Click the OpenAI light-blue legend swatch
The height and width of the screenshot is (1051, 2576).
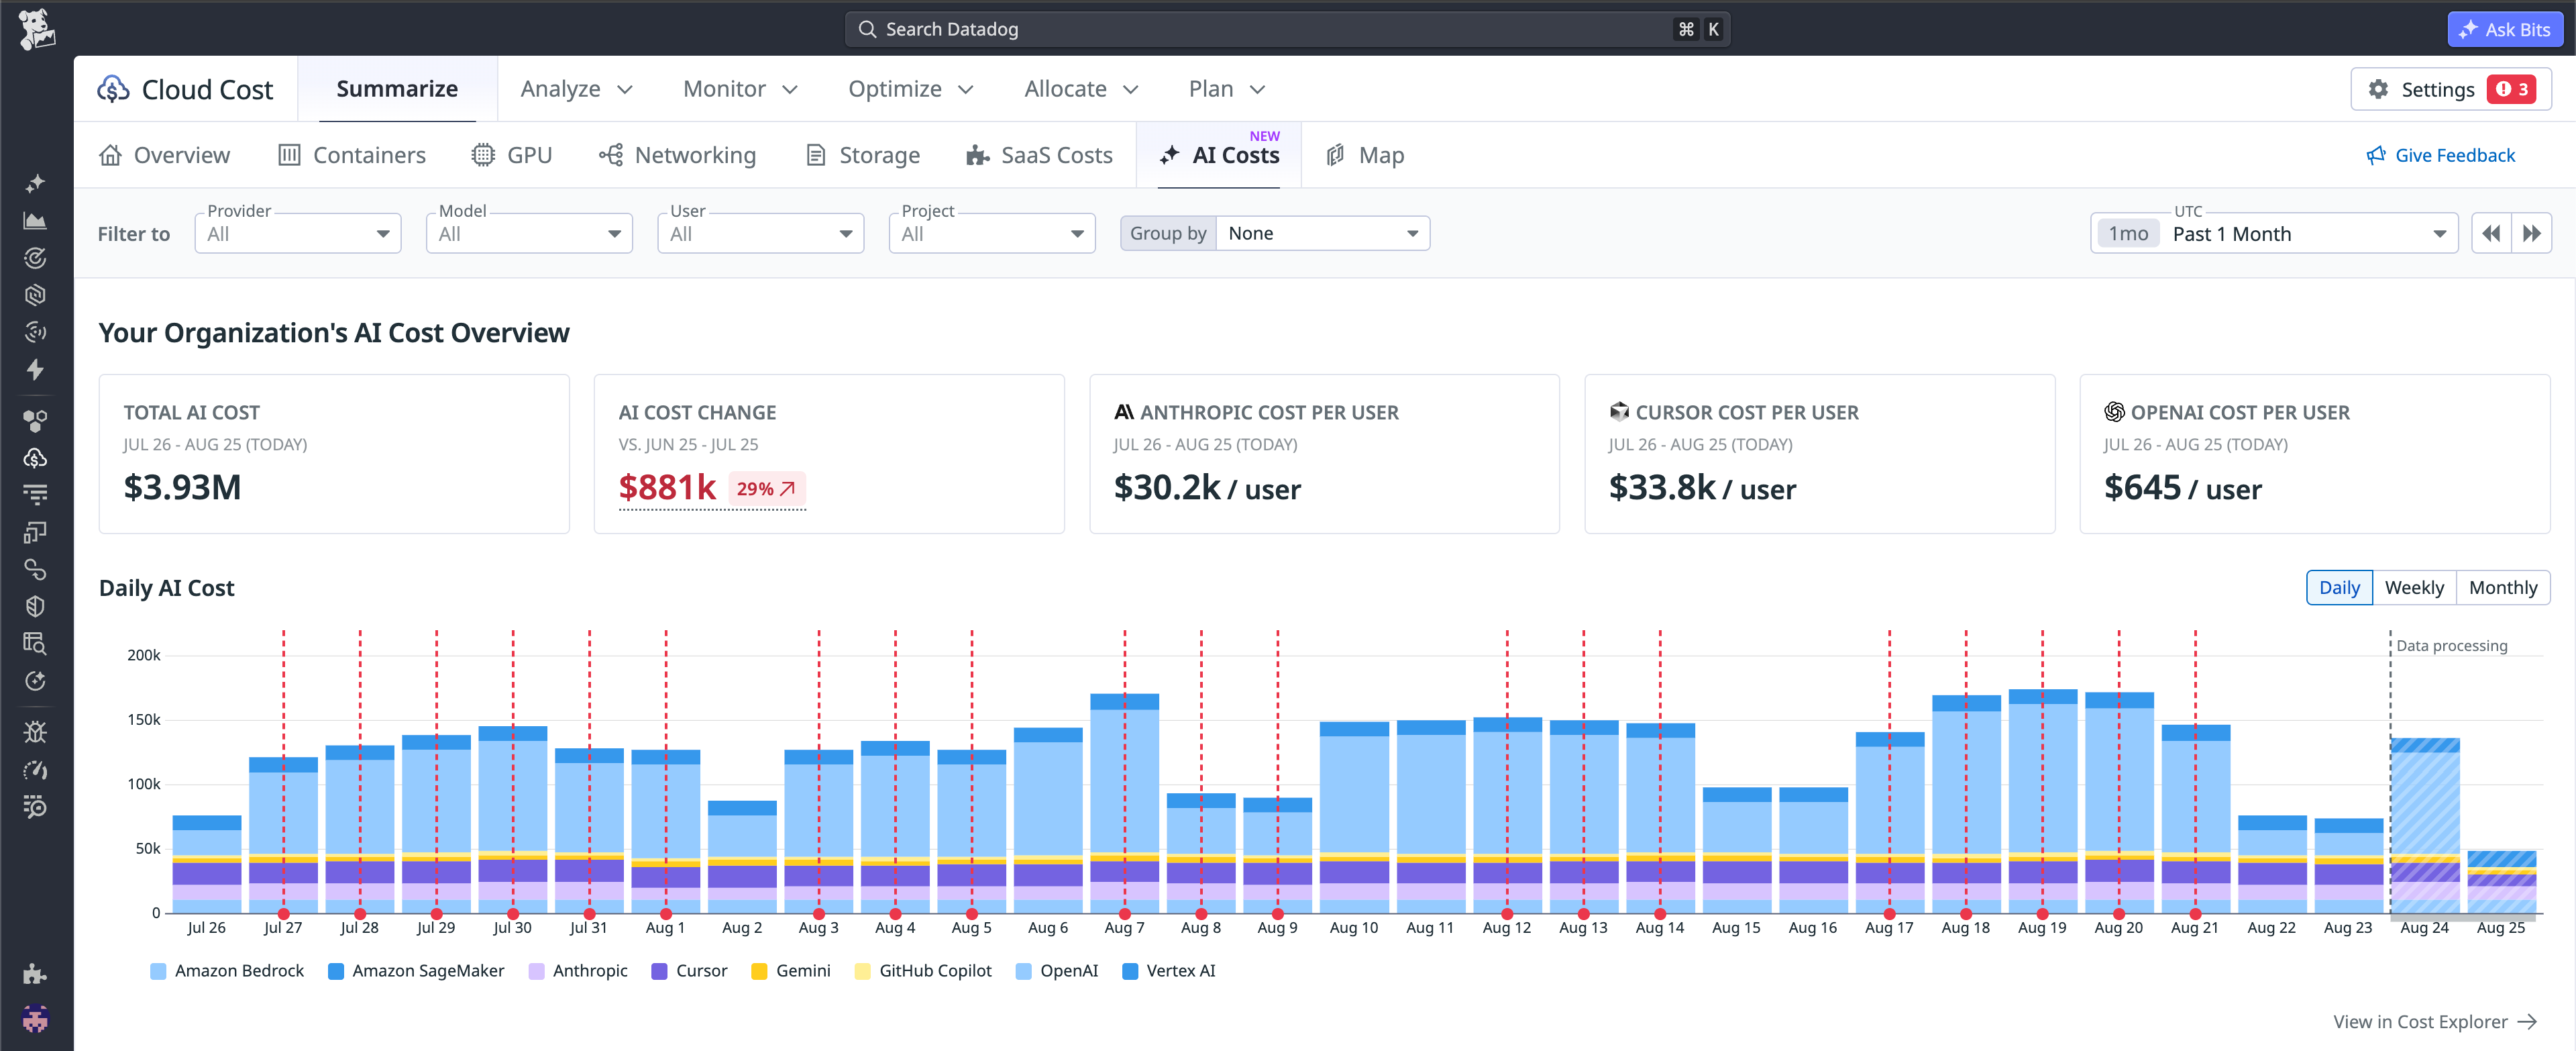(1023, 971)
